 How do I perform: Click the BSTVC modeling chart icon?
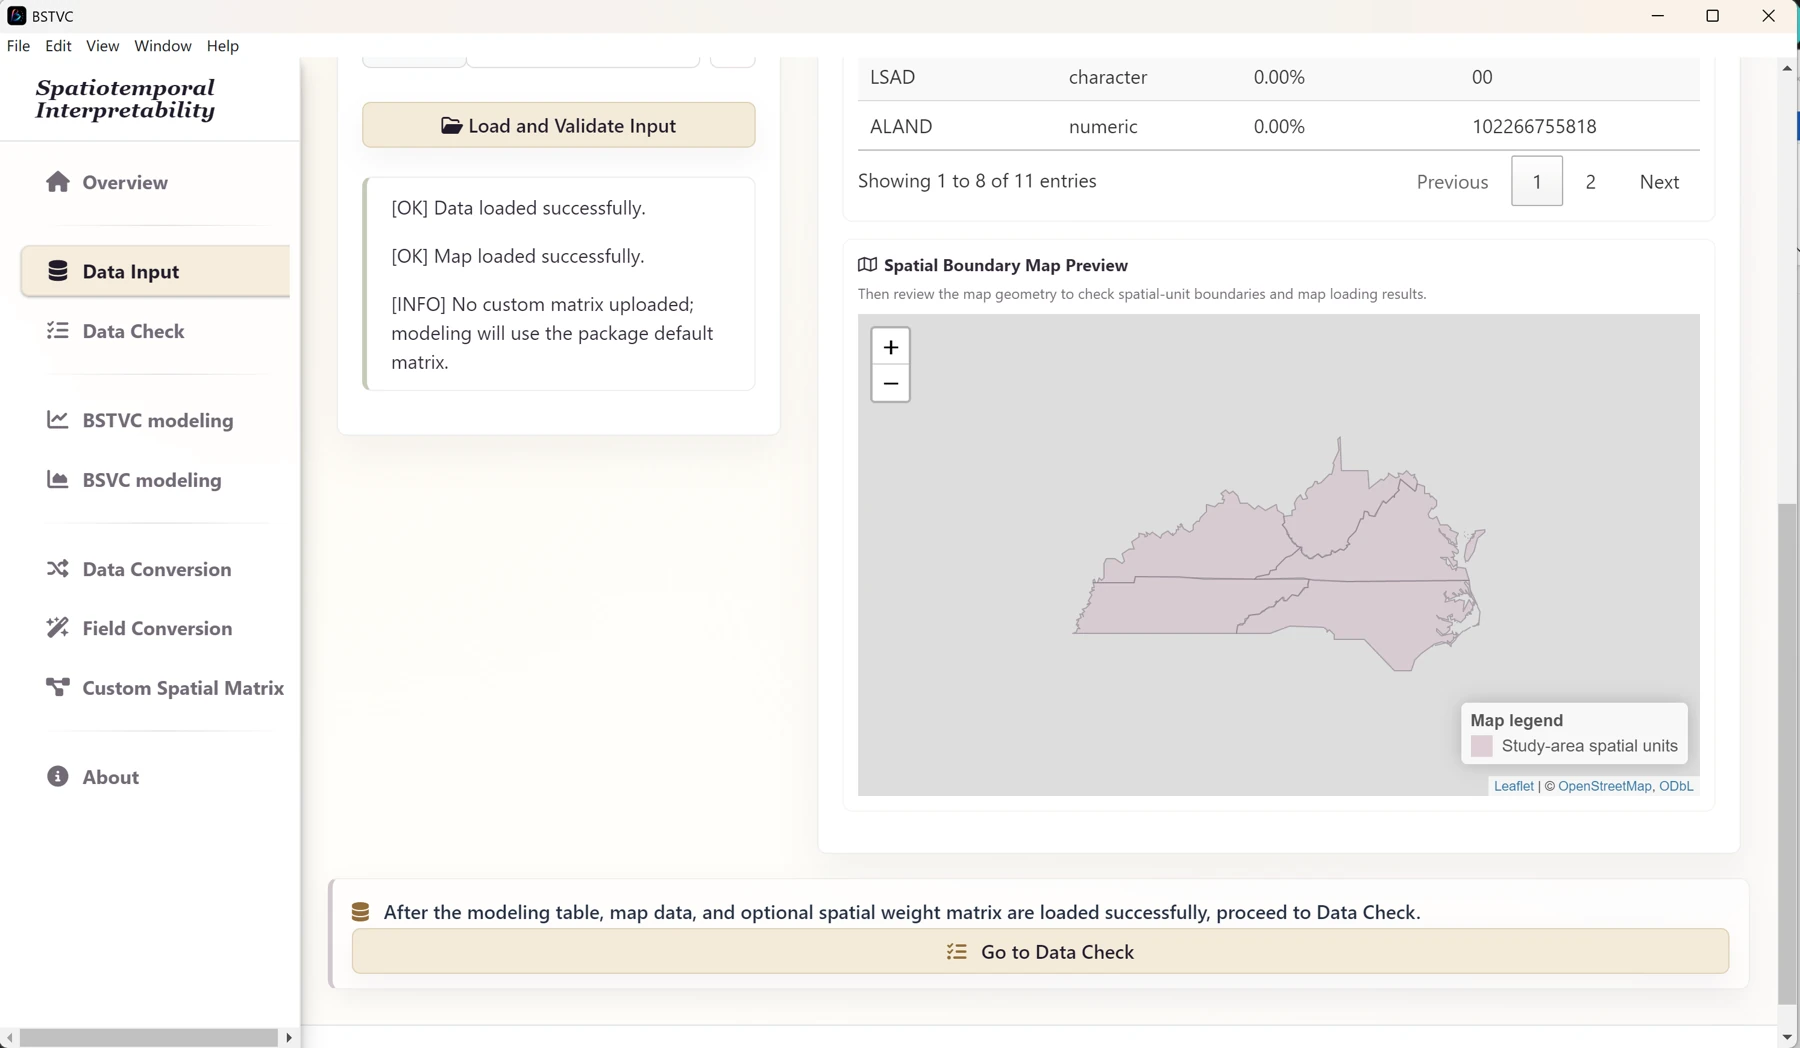pos(58,420)
